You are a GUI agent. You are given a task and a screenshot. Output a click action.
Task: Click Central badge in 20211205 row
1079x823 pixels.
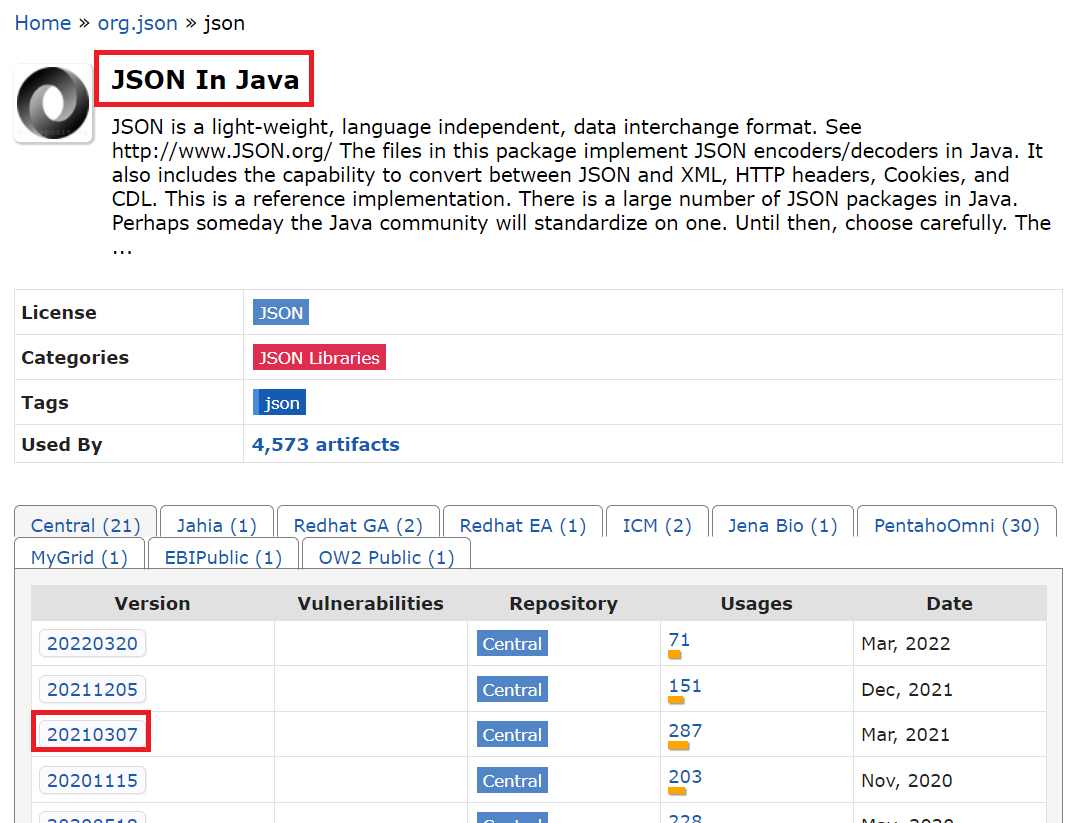point(513,690)
